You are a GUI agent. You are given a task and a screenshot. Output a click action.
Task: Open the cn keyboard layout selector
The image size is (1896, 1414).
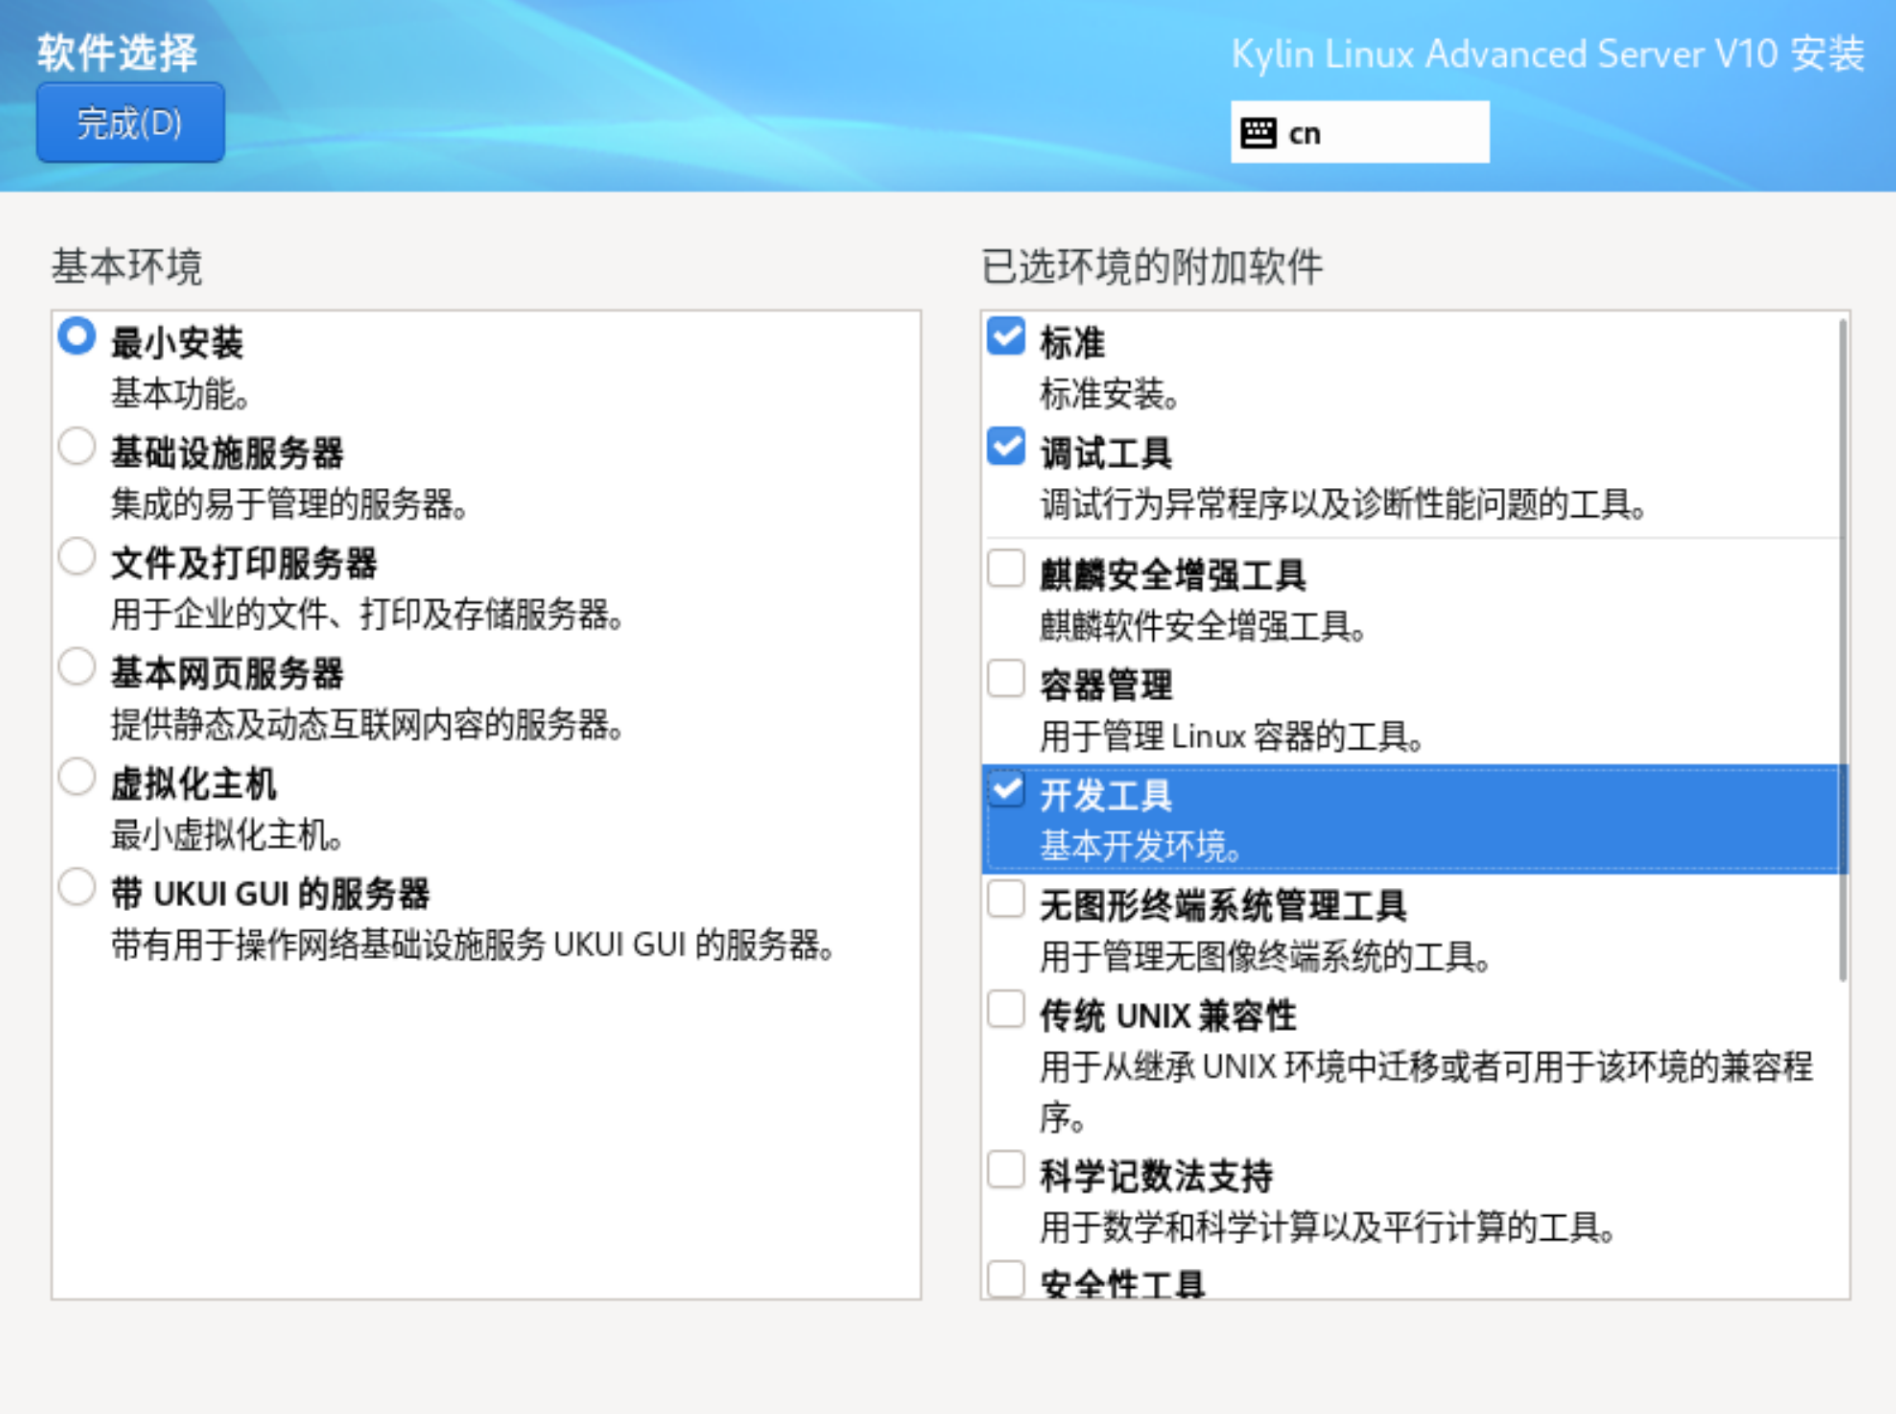click(1359, 132)
